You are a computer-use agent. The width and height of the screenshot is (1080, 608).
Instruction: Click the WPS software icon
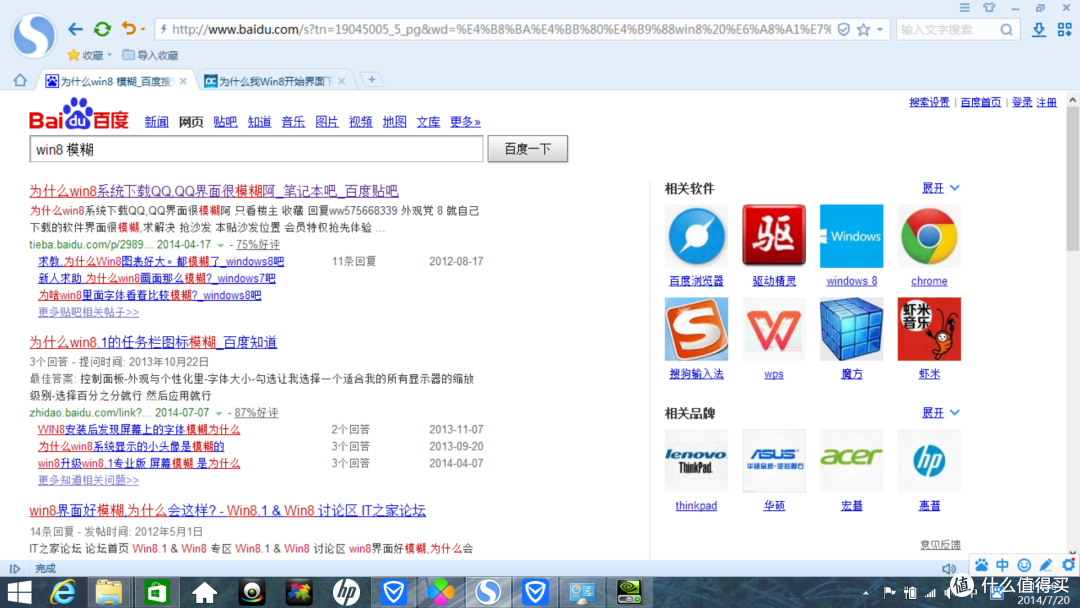coord(773,329)
